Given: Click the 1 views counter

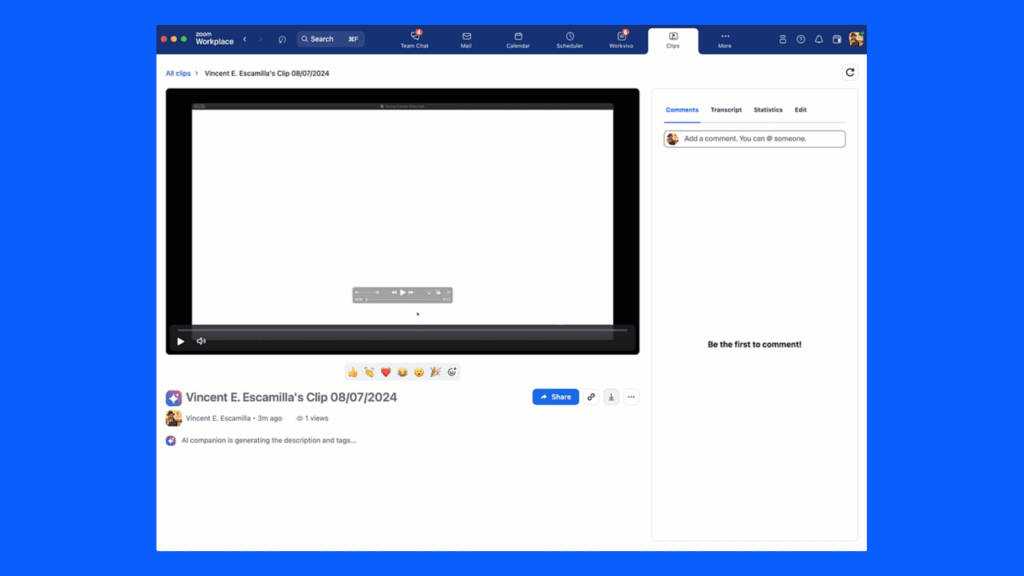Looking at the screenshot, I should [x=312, y=419].
